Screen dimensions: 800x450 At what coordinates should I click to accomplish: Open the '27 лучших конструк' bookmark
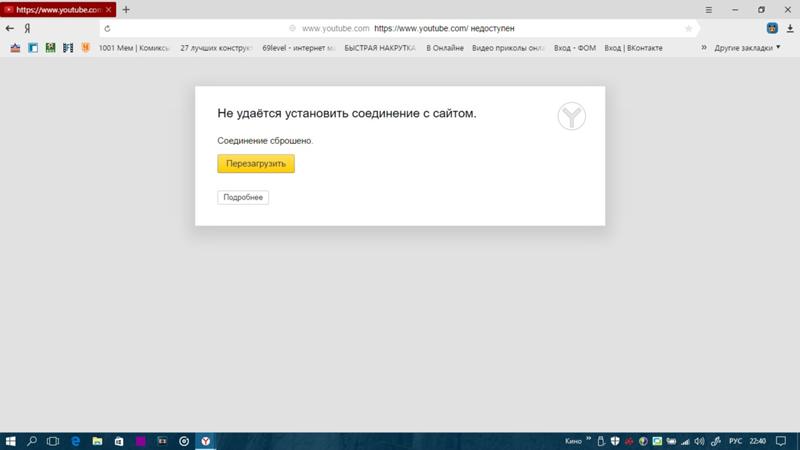click(216, 48)
